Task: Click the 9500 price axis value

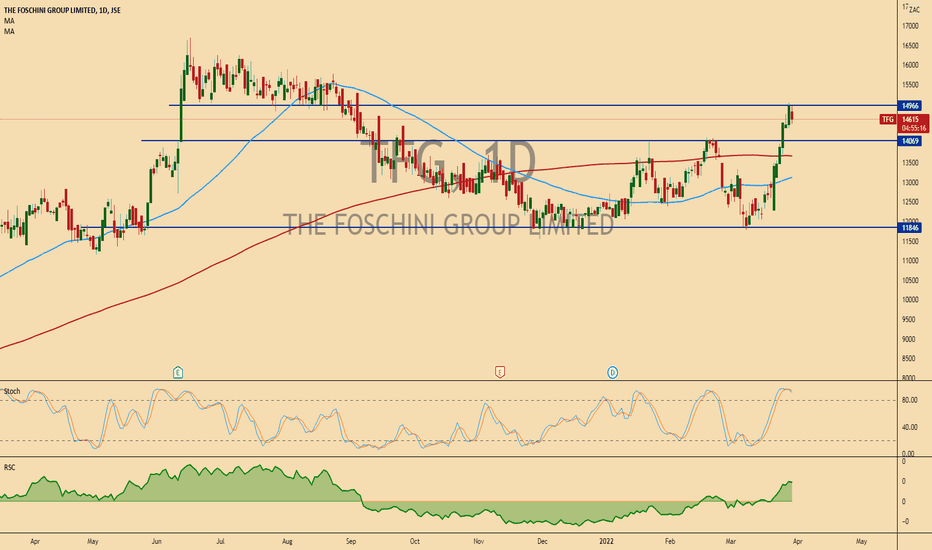Action: tap(909, 319)
